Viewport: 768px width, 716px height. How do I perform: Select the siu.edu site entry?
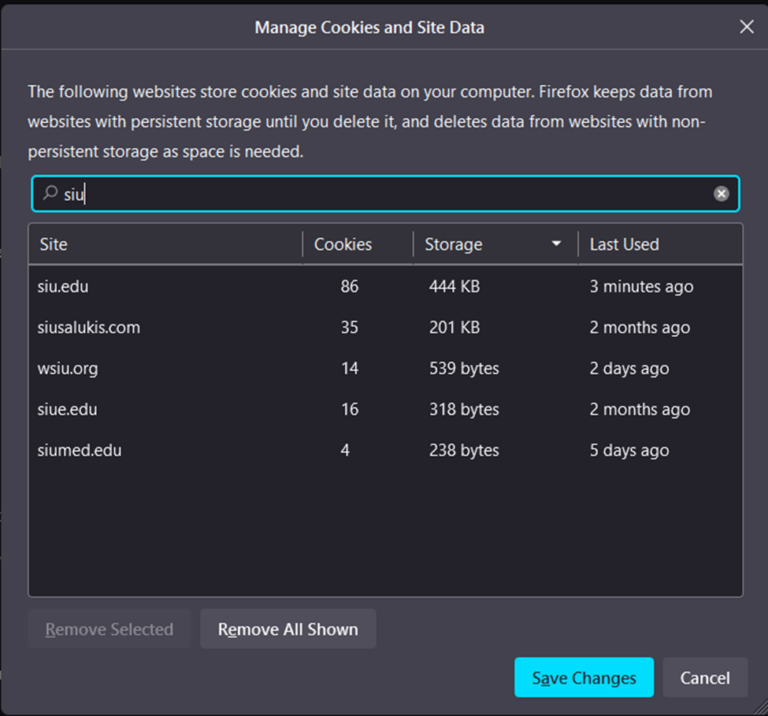[64, 286]
